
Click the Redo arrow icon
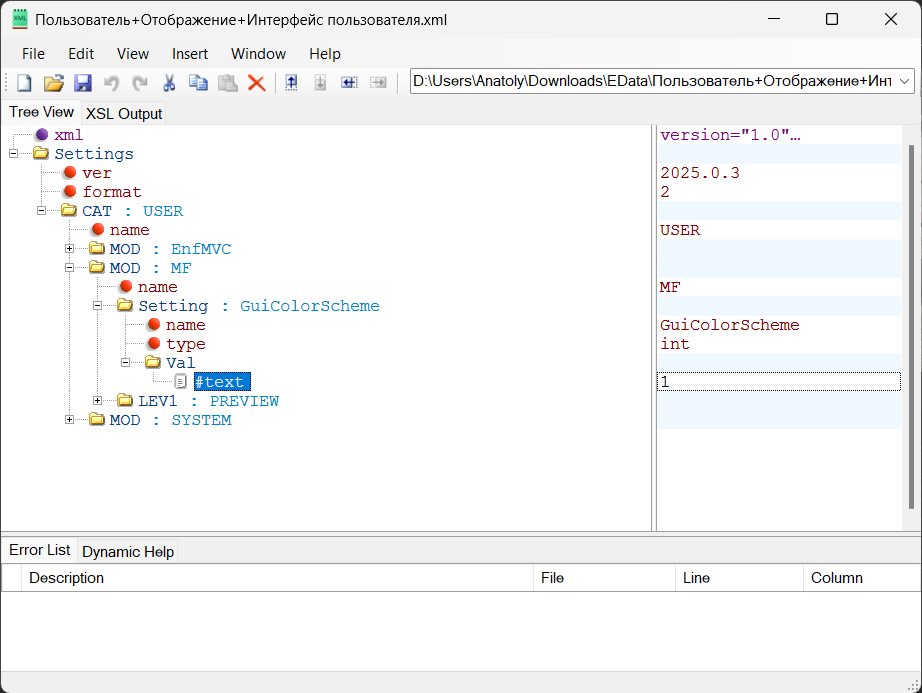coord(140,83)
